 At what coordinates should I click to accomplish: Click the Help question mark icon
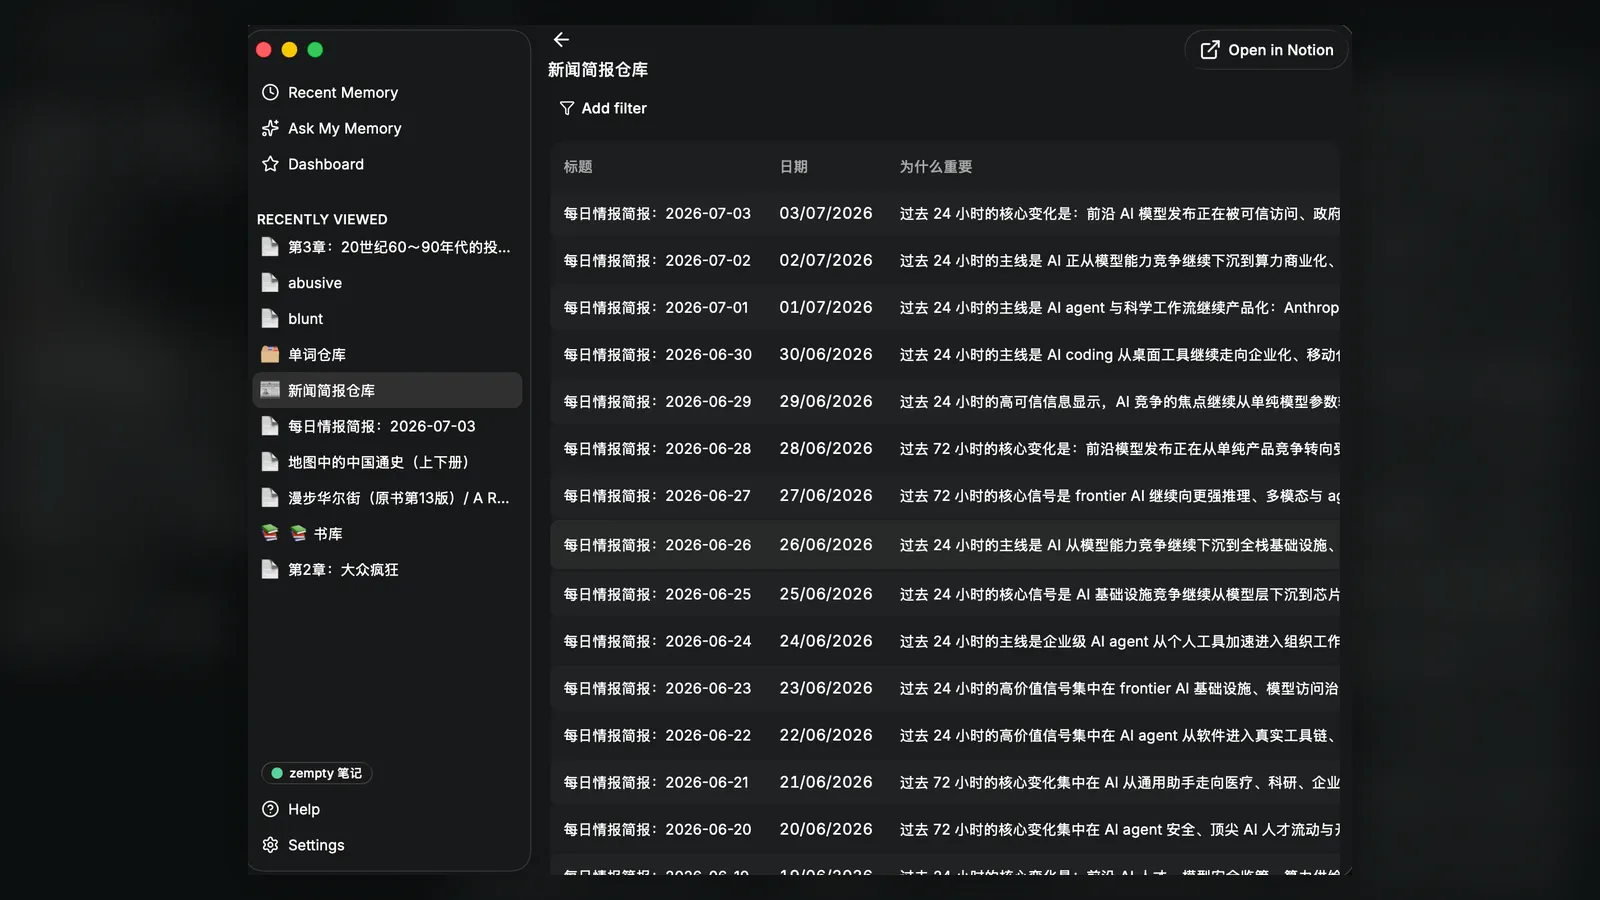[270, 809]
